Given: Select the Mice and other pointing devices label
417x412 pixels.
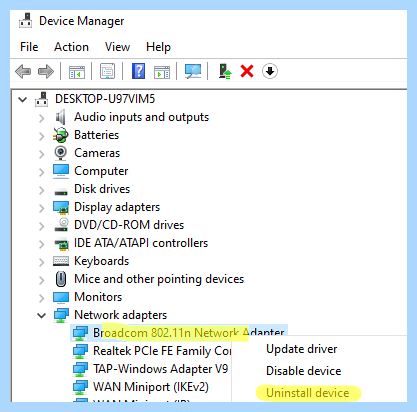Looking at the screenshot, I should pyautogui.click(x=159, y=279).
